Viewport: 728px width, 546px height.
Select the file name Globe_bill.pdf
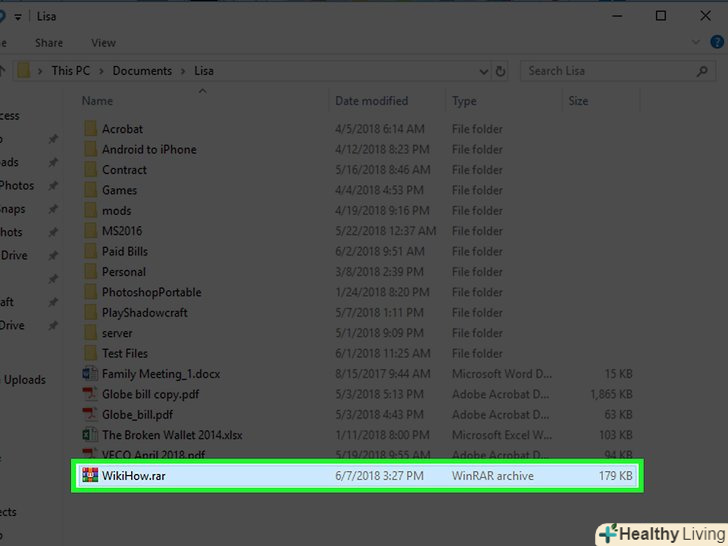point(137,415)
